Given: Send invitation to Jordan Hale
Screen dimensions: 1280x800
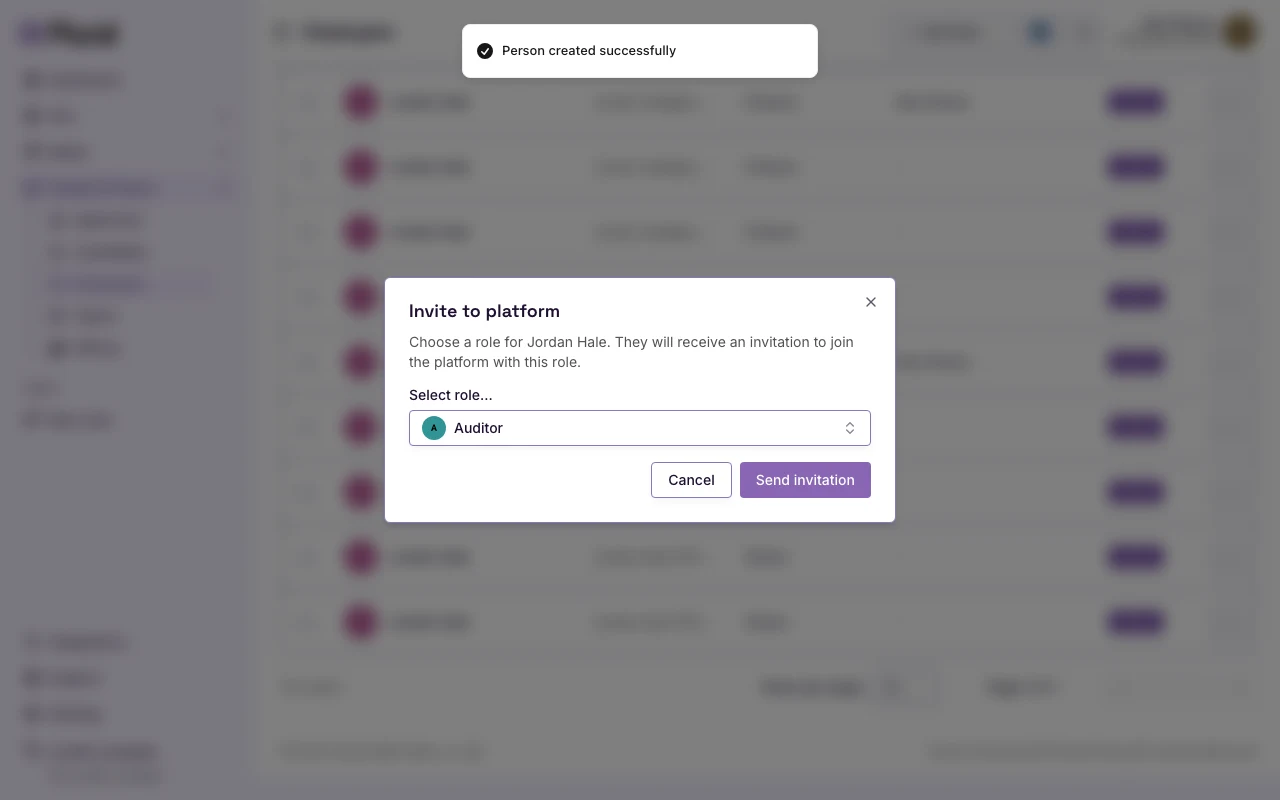Looking at the screenshot, I should (805, 480).
